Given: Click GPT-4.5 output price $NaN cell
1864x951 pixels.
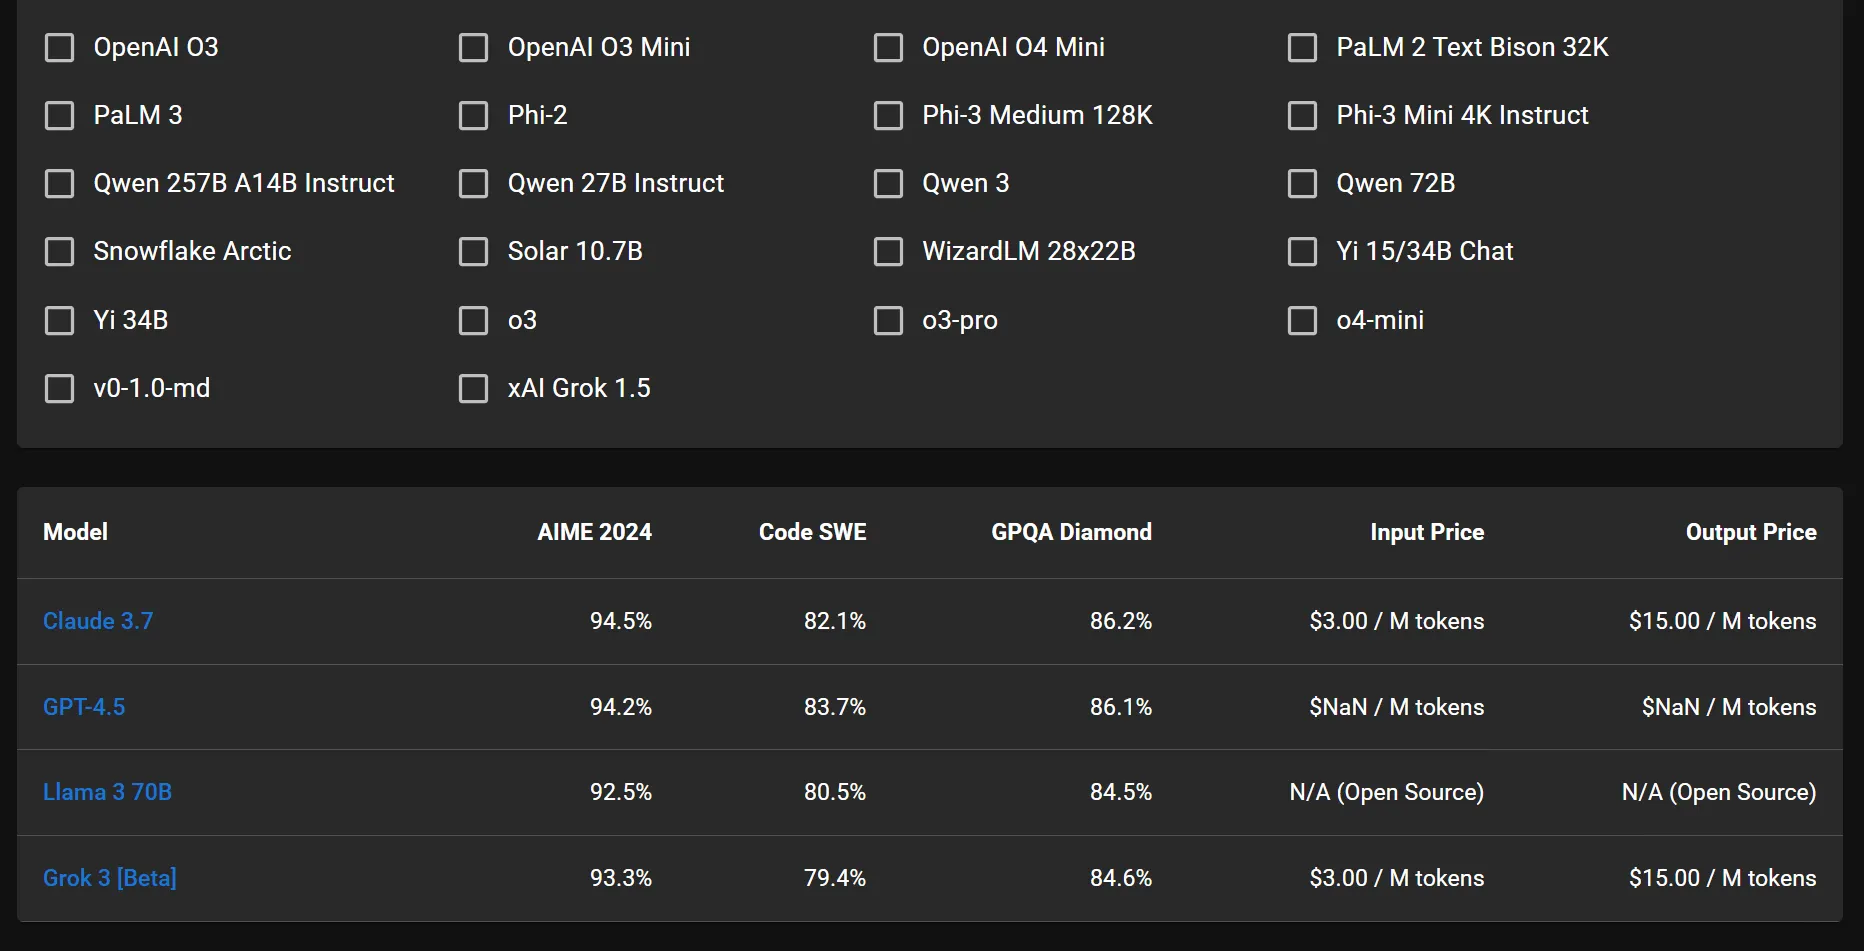Looking at the screenshot, I should click(x=1729, y=707).
